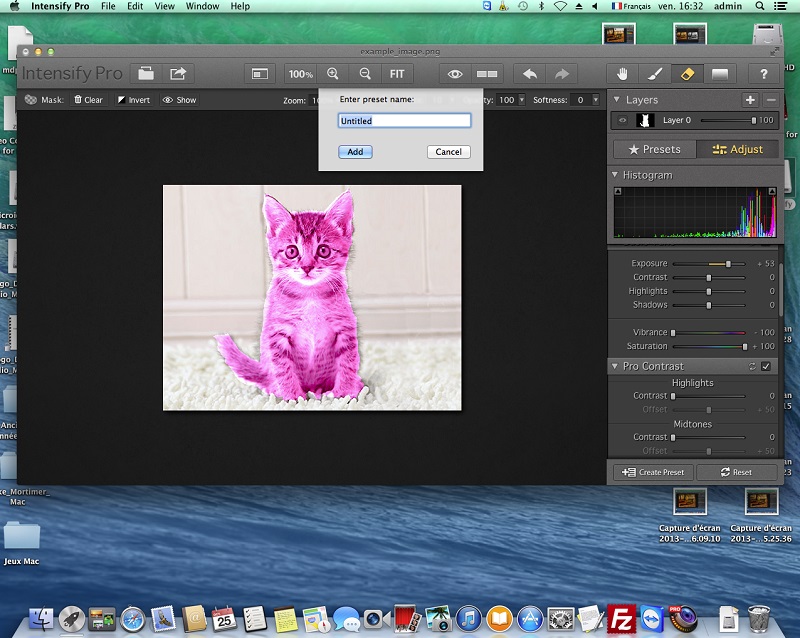
Task: Collapse the Histogram section
Action: tap(616, 175)
